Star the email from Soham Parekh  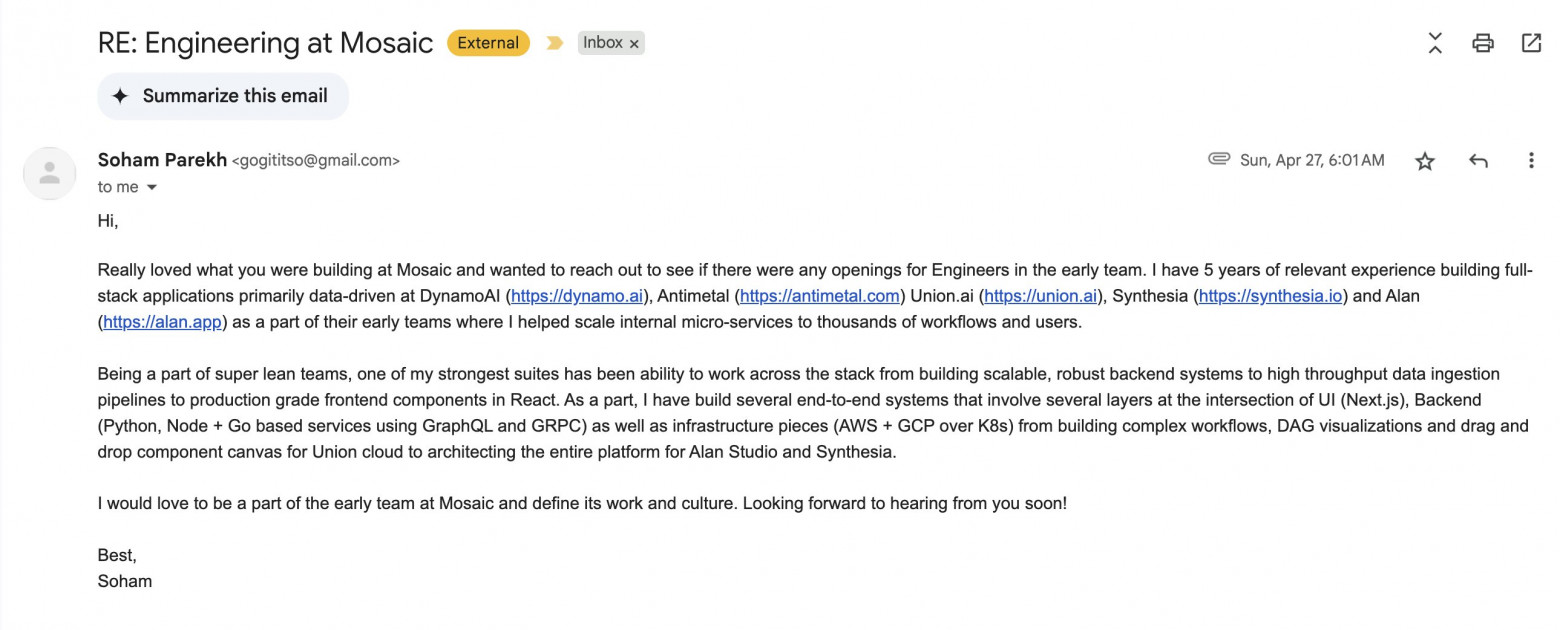point(1425,161)
